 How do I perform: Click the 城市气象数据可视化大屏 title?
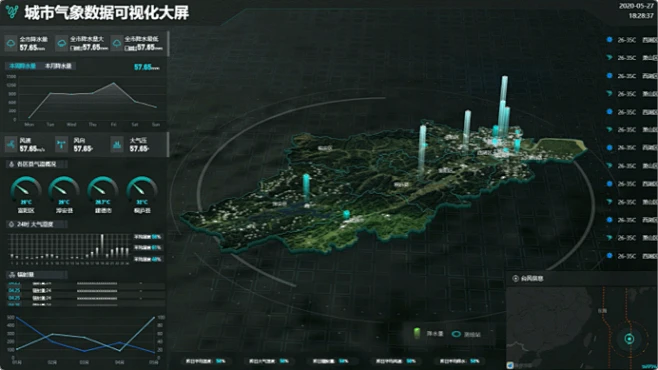click(107, 13)
